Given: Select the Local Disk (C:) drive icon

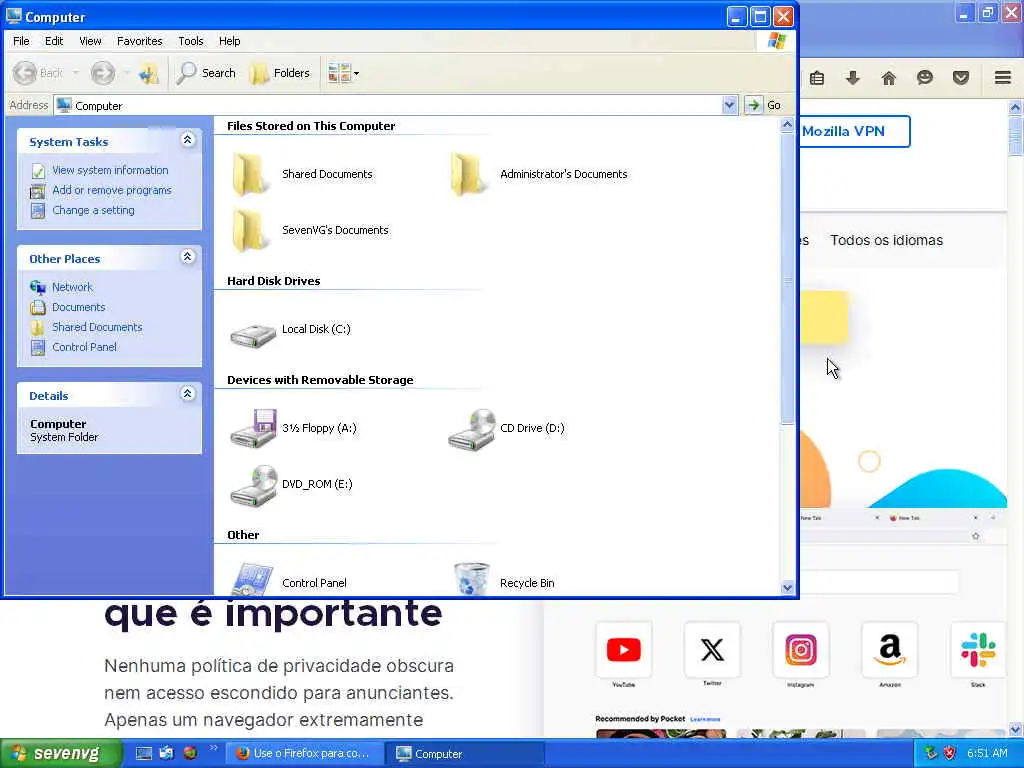Looking at the screenshot, I should point(253,334).
